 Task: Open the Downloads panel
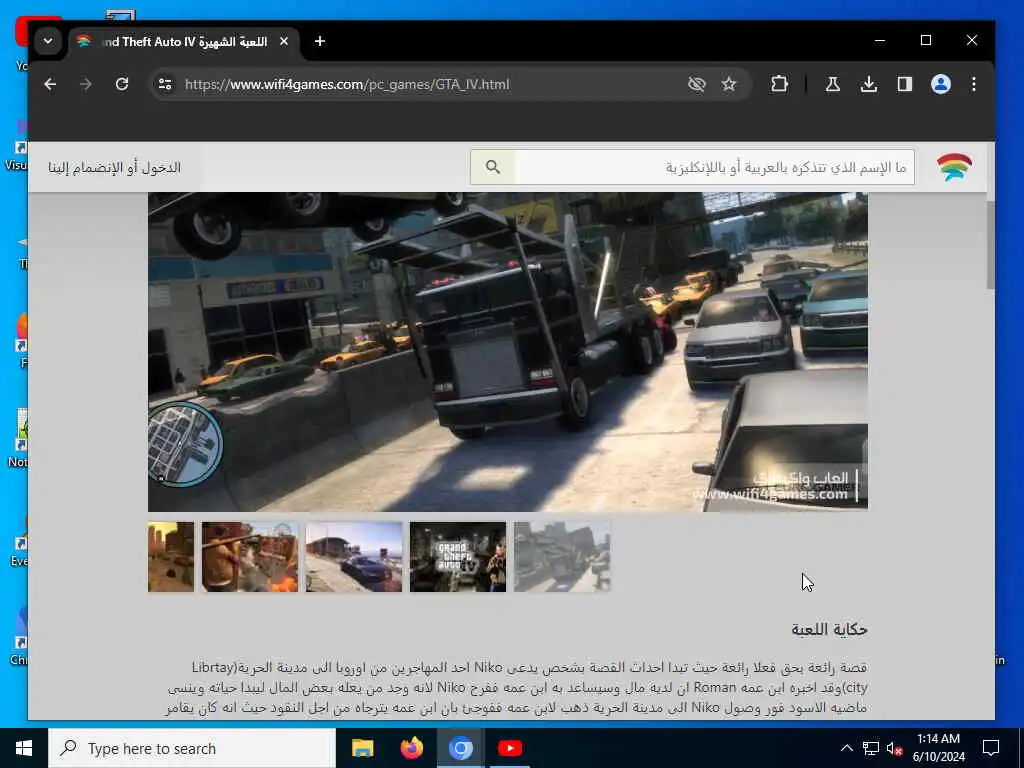tap(869, 84)
